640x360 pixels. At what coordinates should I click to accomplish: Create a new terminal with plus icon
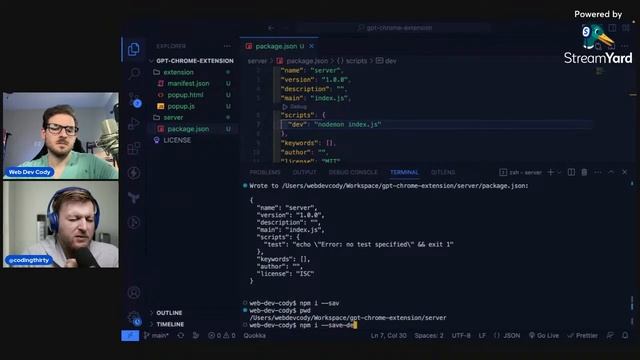pyautogui.click(x=551, y=172)
